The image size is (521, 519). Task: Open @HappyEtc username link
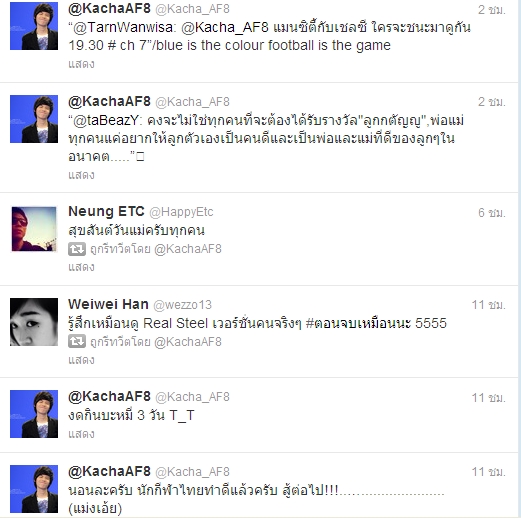pyautogui.click(x=181, y=212)
